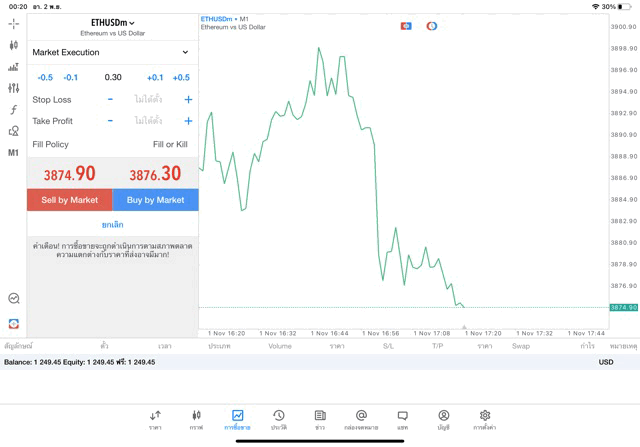Decrease Take Profit with minus button
Screen dimensions: 640x447
110,121
